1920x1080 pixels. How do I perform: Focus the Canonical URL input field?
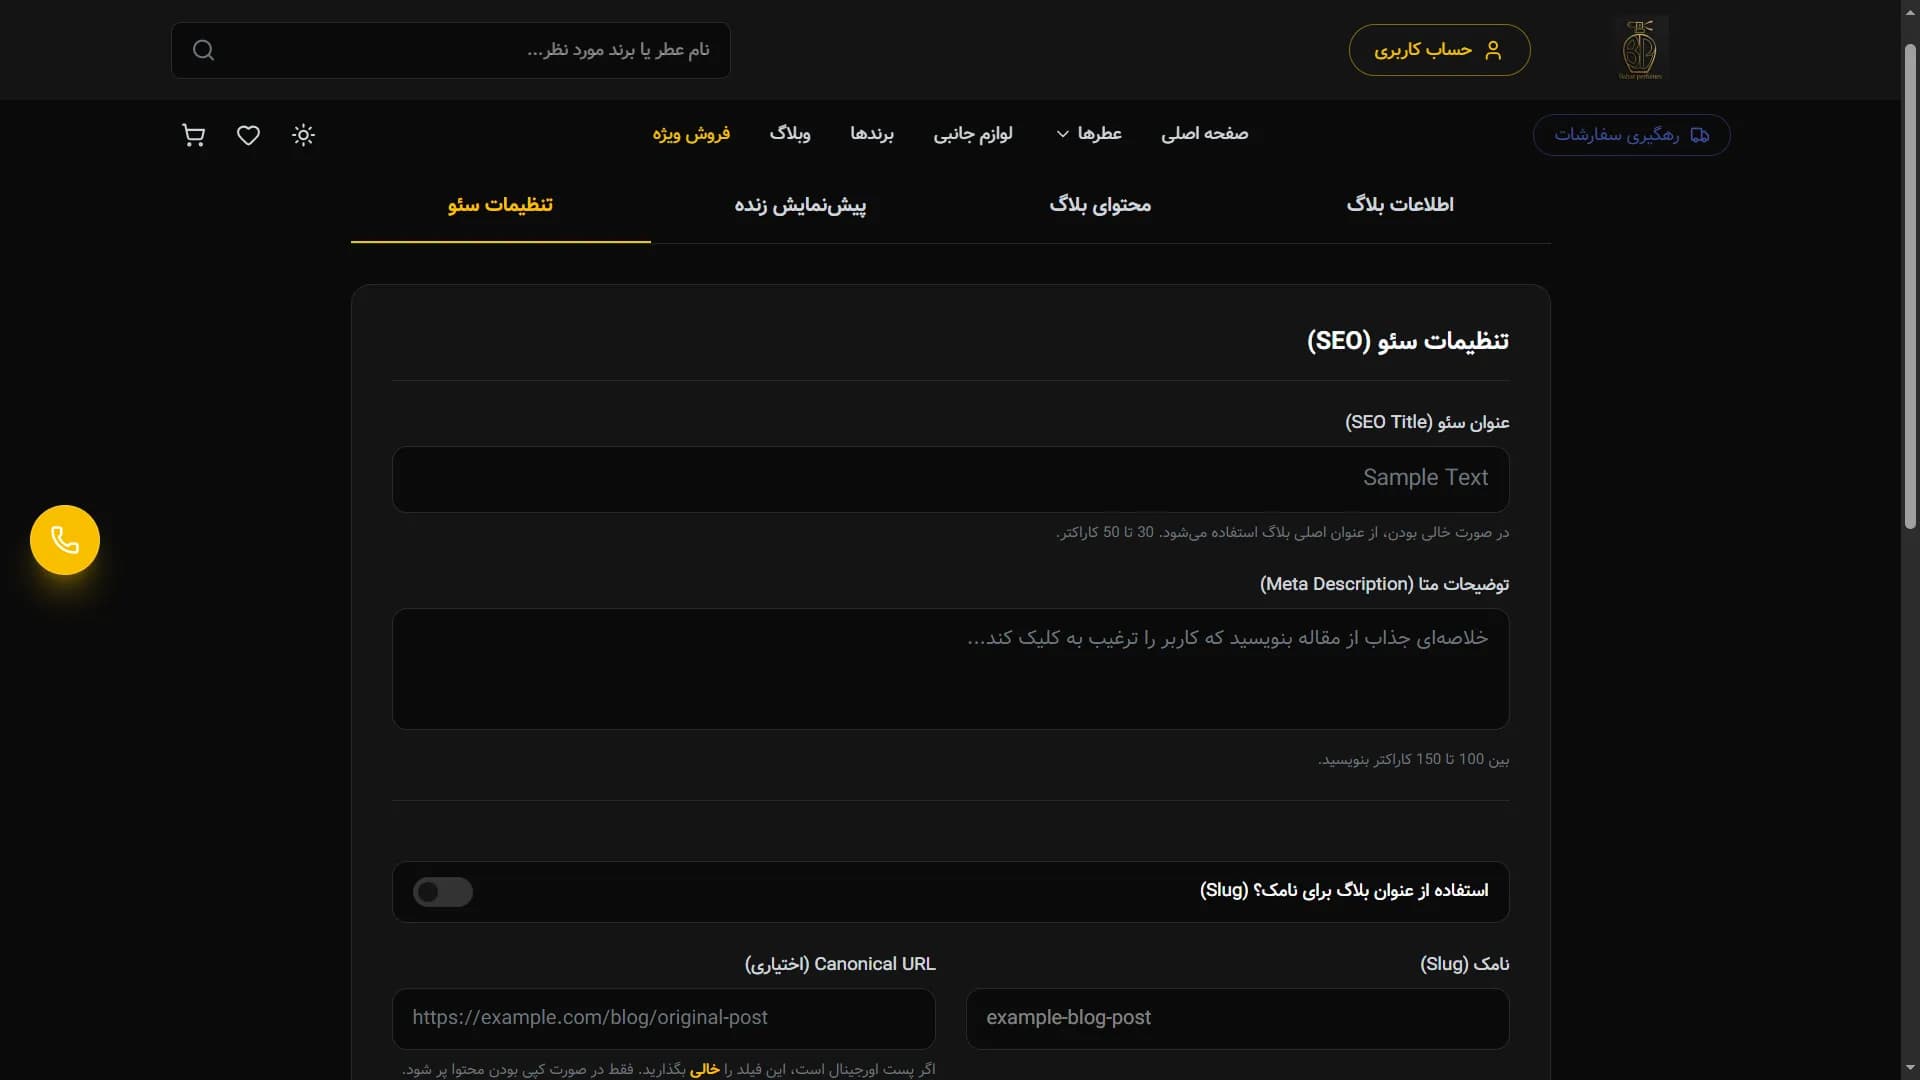(x=664, y=1019)
